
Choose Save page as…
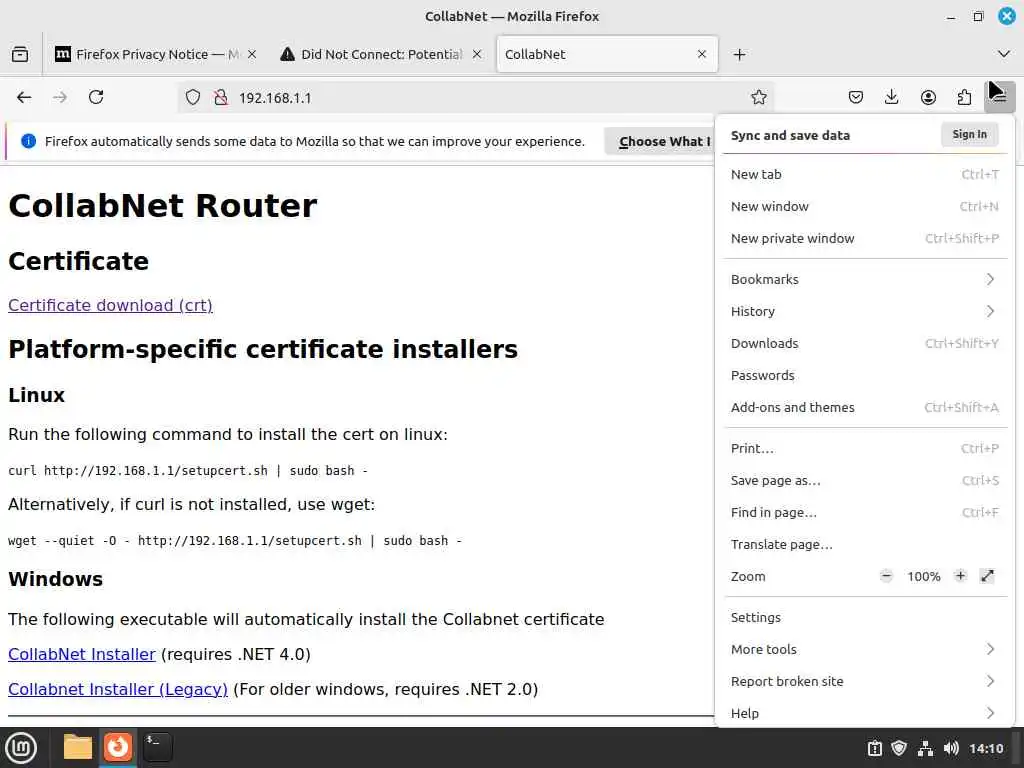pos(865,481)
